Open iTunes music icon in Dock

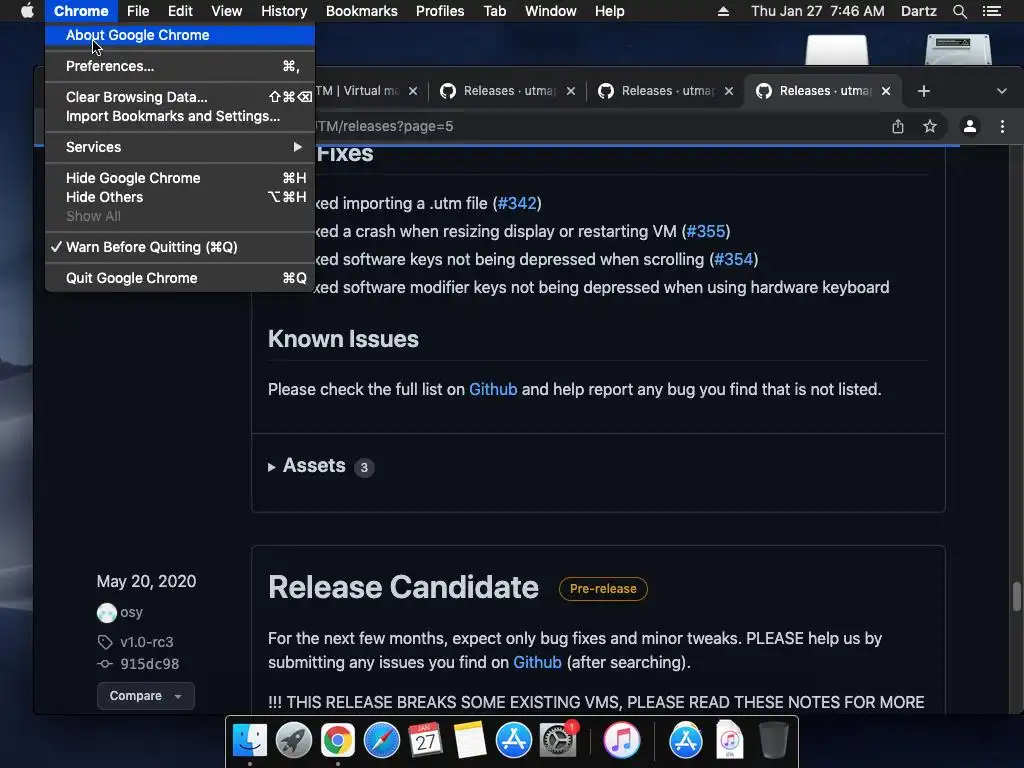click(621, 741)
